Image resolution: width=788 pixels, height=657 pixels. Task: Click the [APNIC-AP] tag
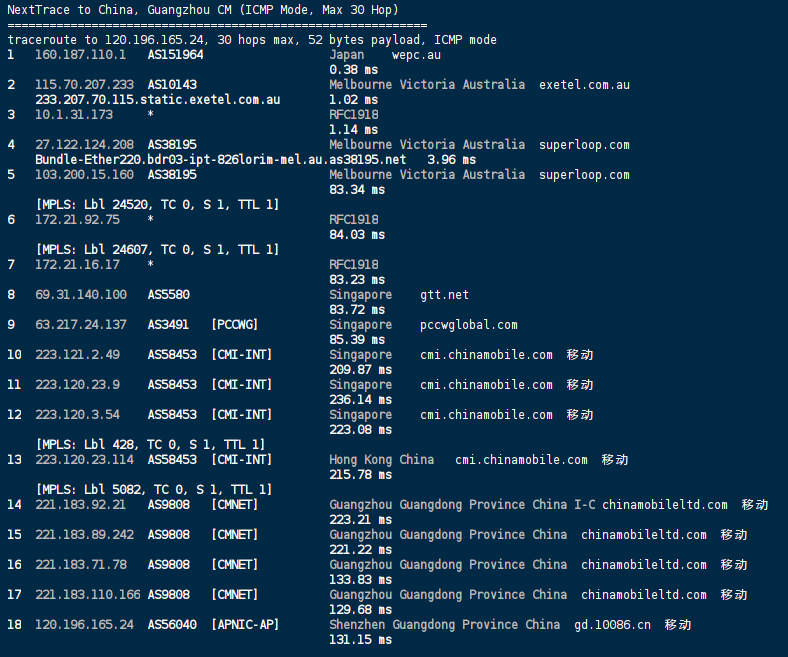click(245, 625)
